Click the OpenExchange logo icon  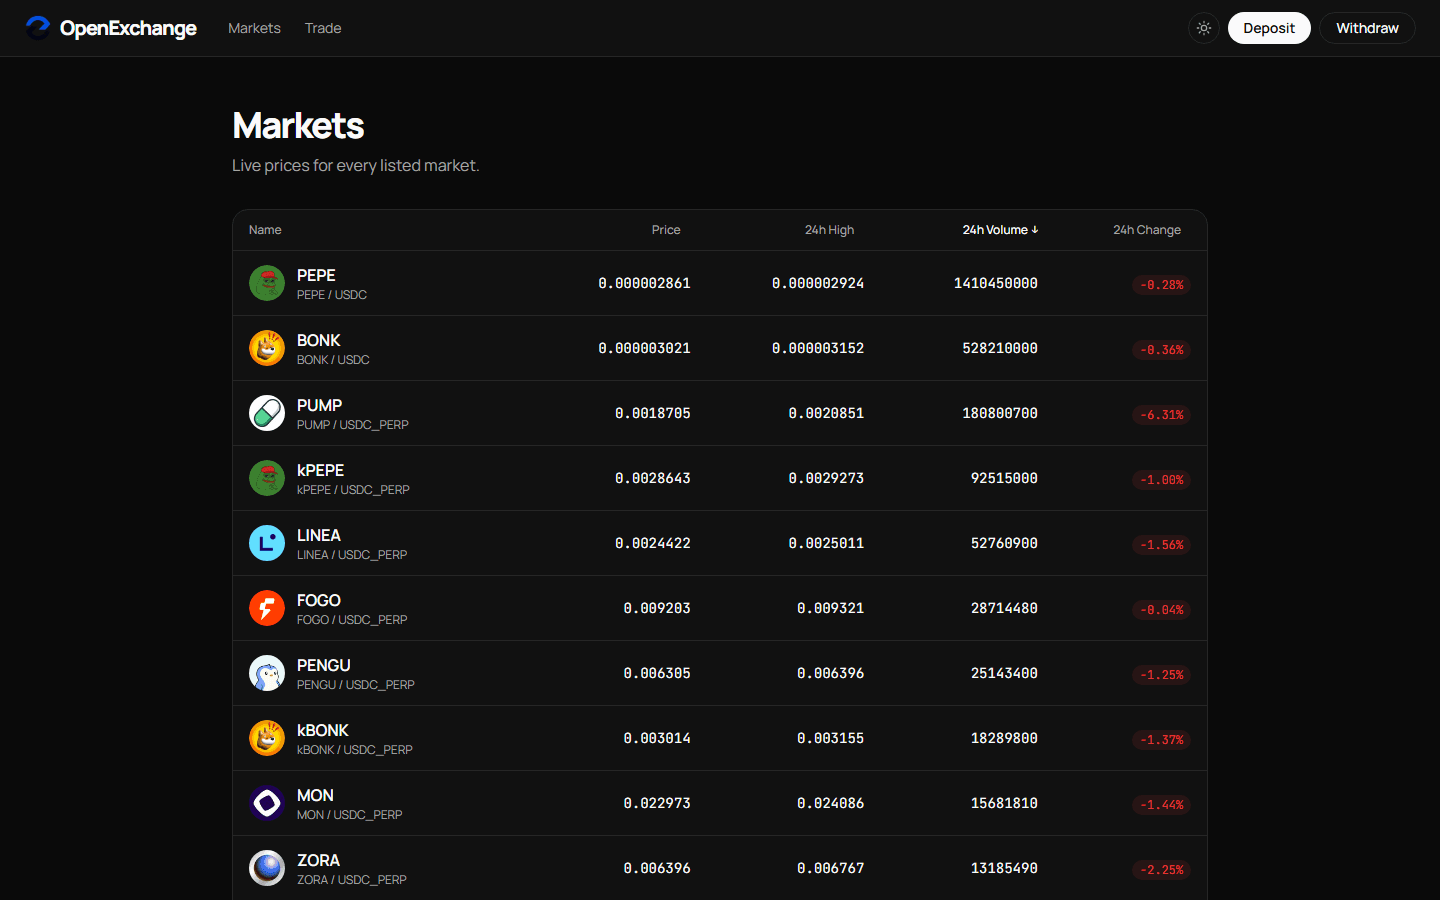pyautogui.click(x=38, y=28)
